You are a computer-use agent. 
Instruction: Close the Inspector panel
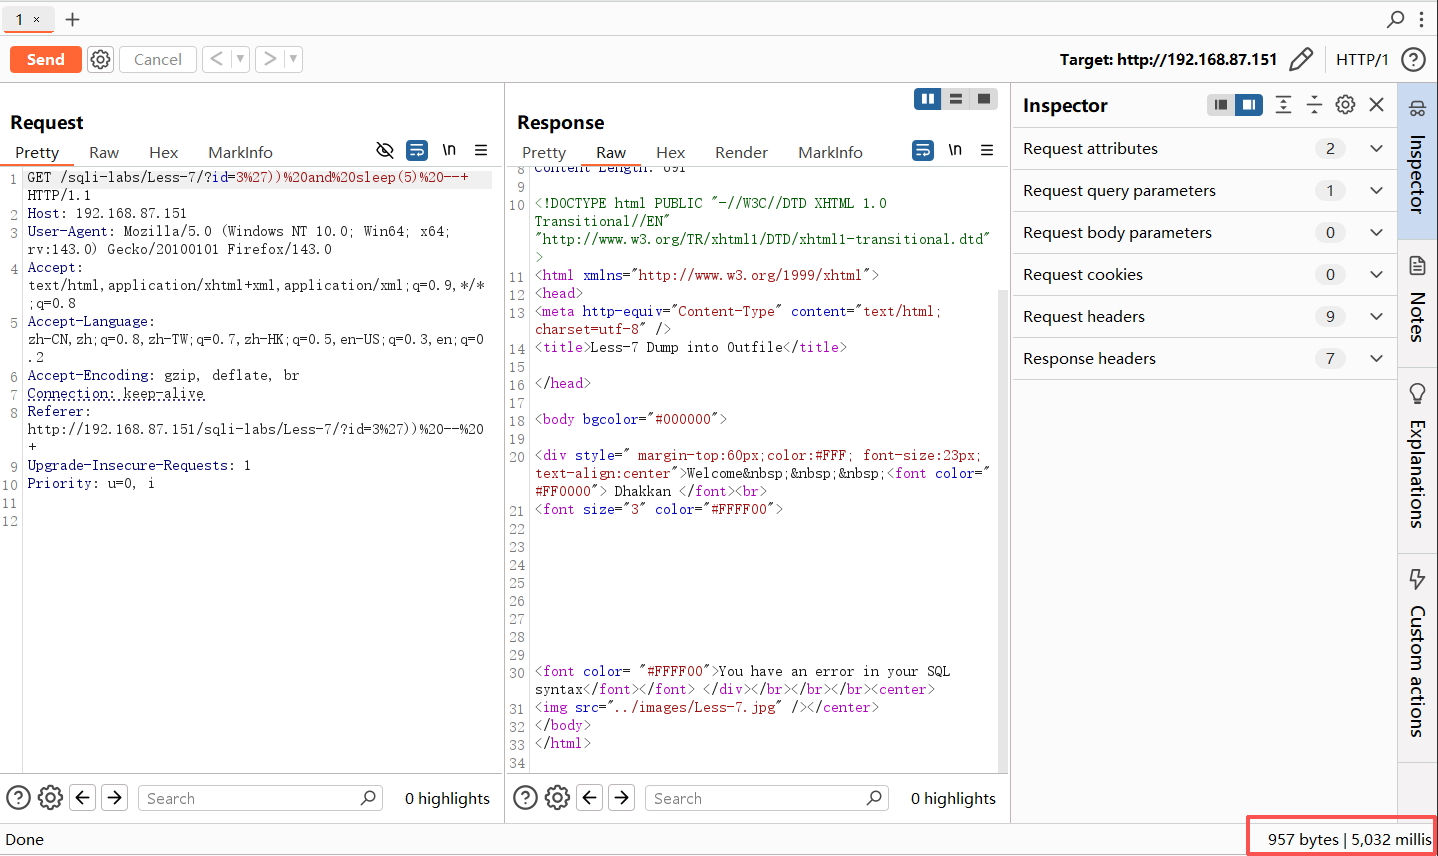(x=1377, y=105)
